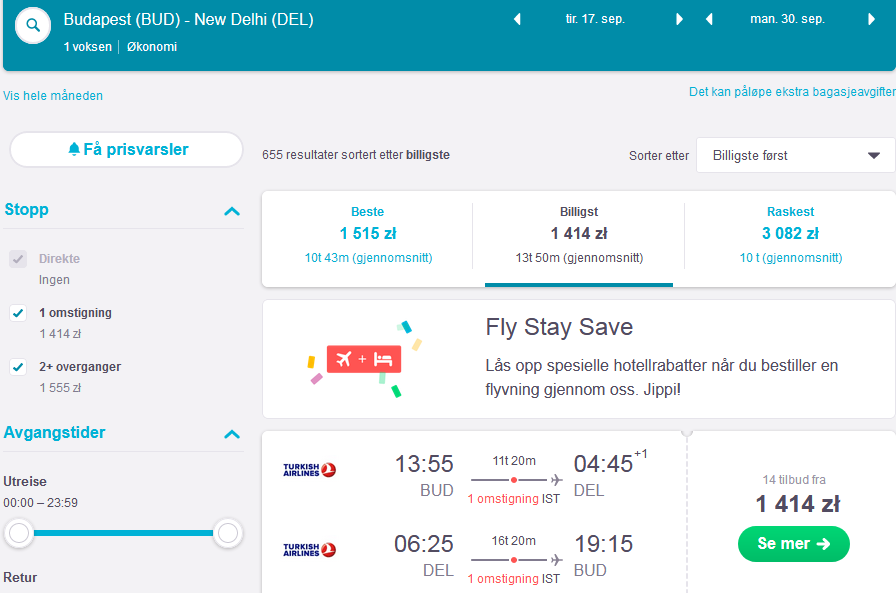
Task: Click the Stopp section heading
Action: tap(26, 210)
